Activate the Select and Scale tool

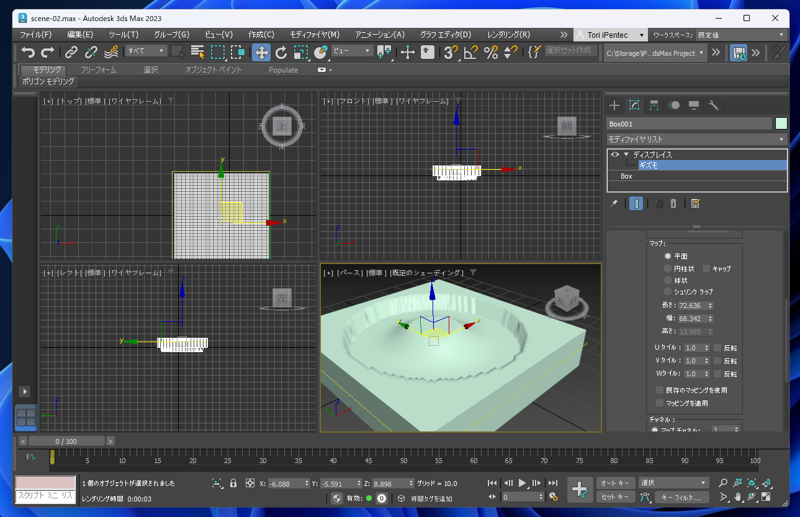[301, 52]
